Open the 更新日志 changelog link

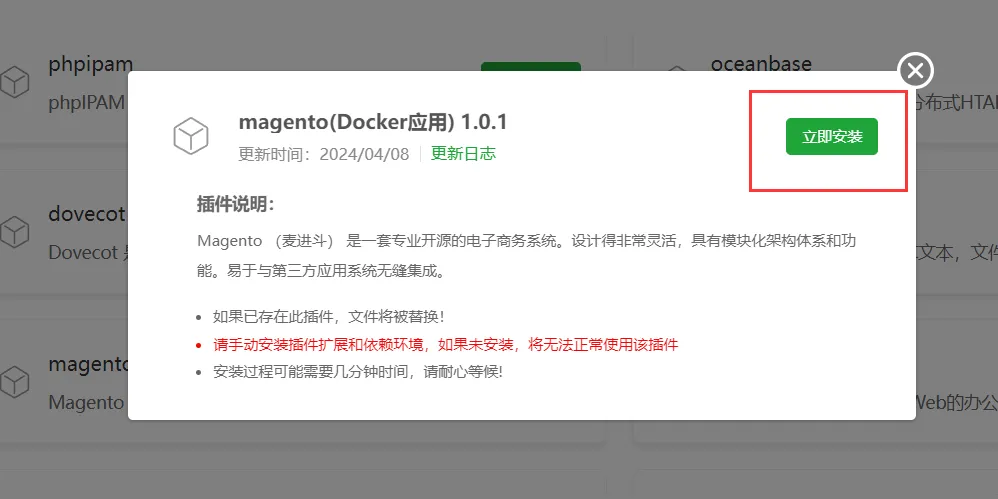pos(463,154)
